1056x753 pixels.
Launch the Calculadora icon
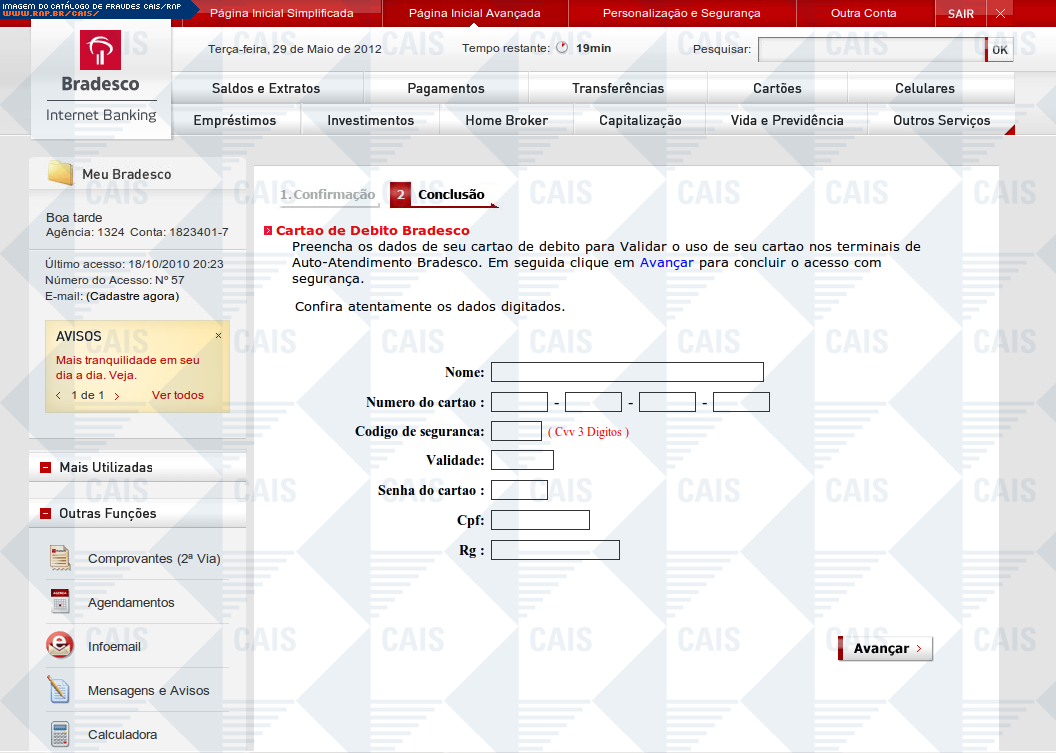coord(60,734)
